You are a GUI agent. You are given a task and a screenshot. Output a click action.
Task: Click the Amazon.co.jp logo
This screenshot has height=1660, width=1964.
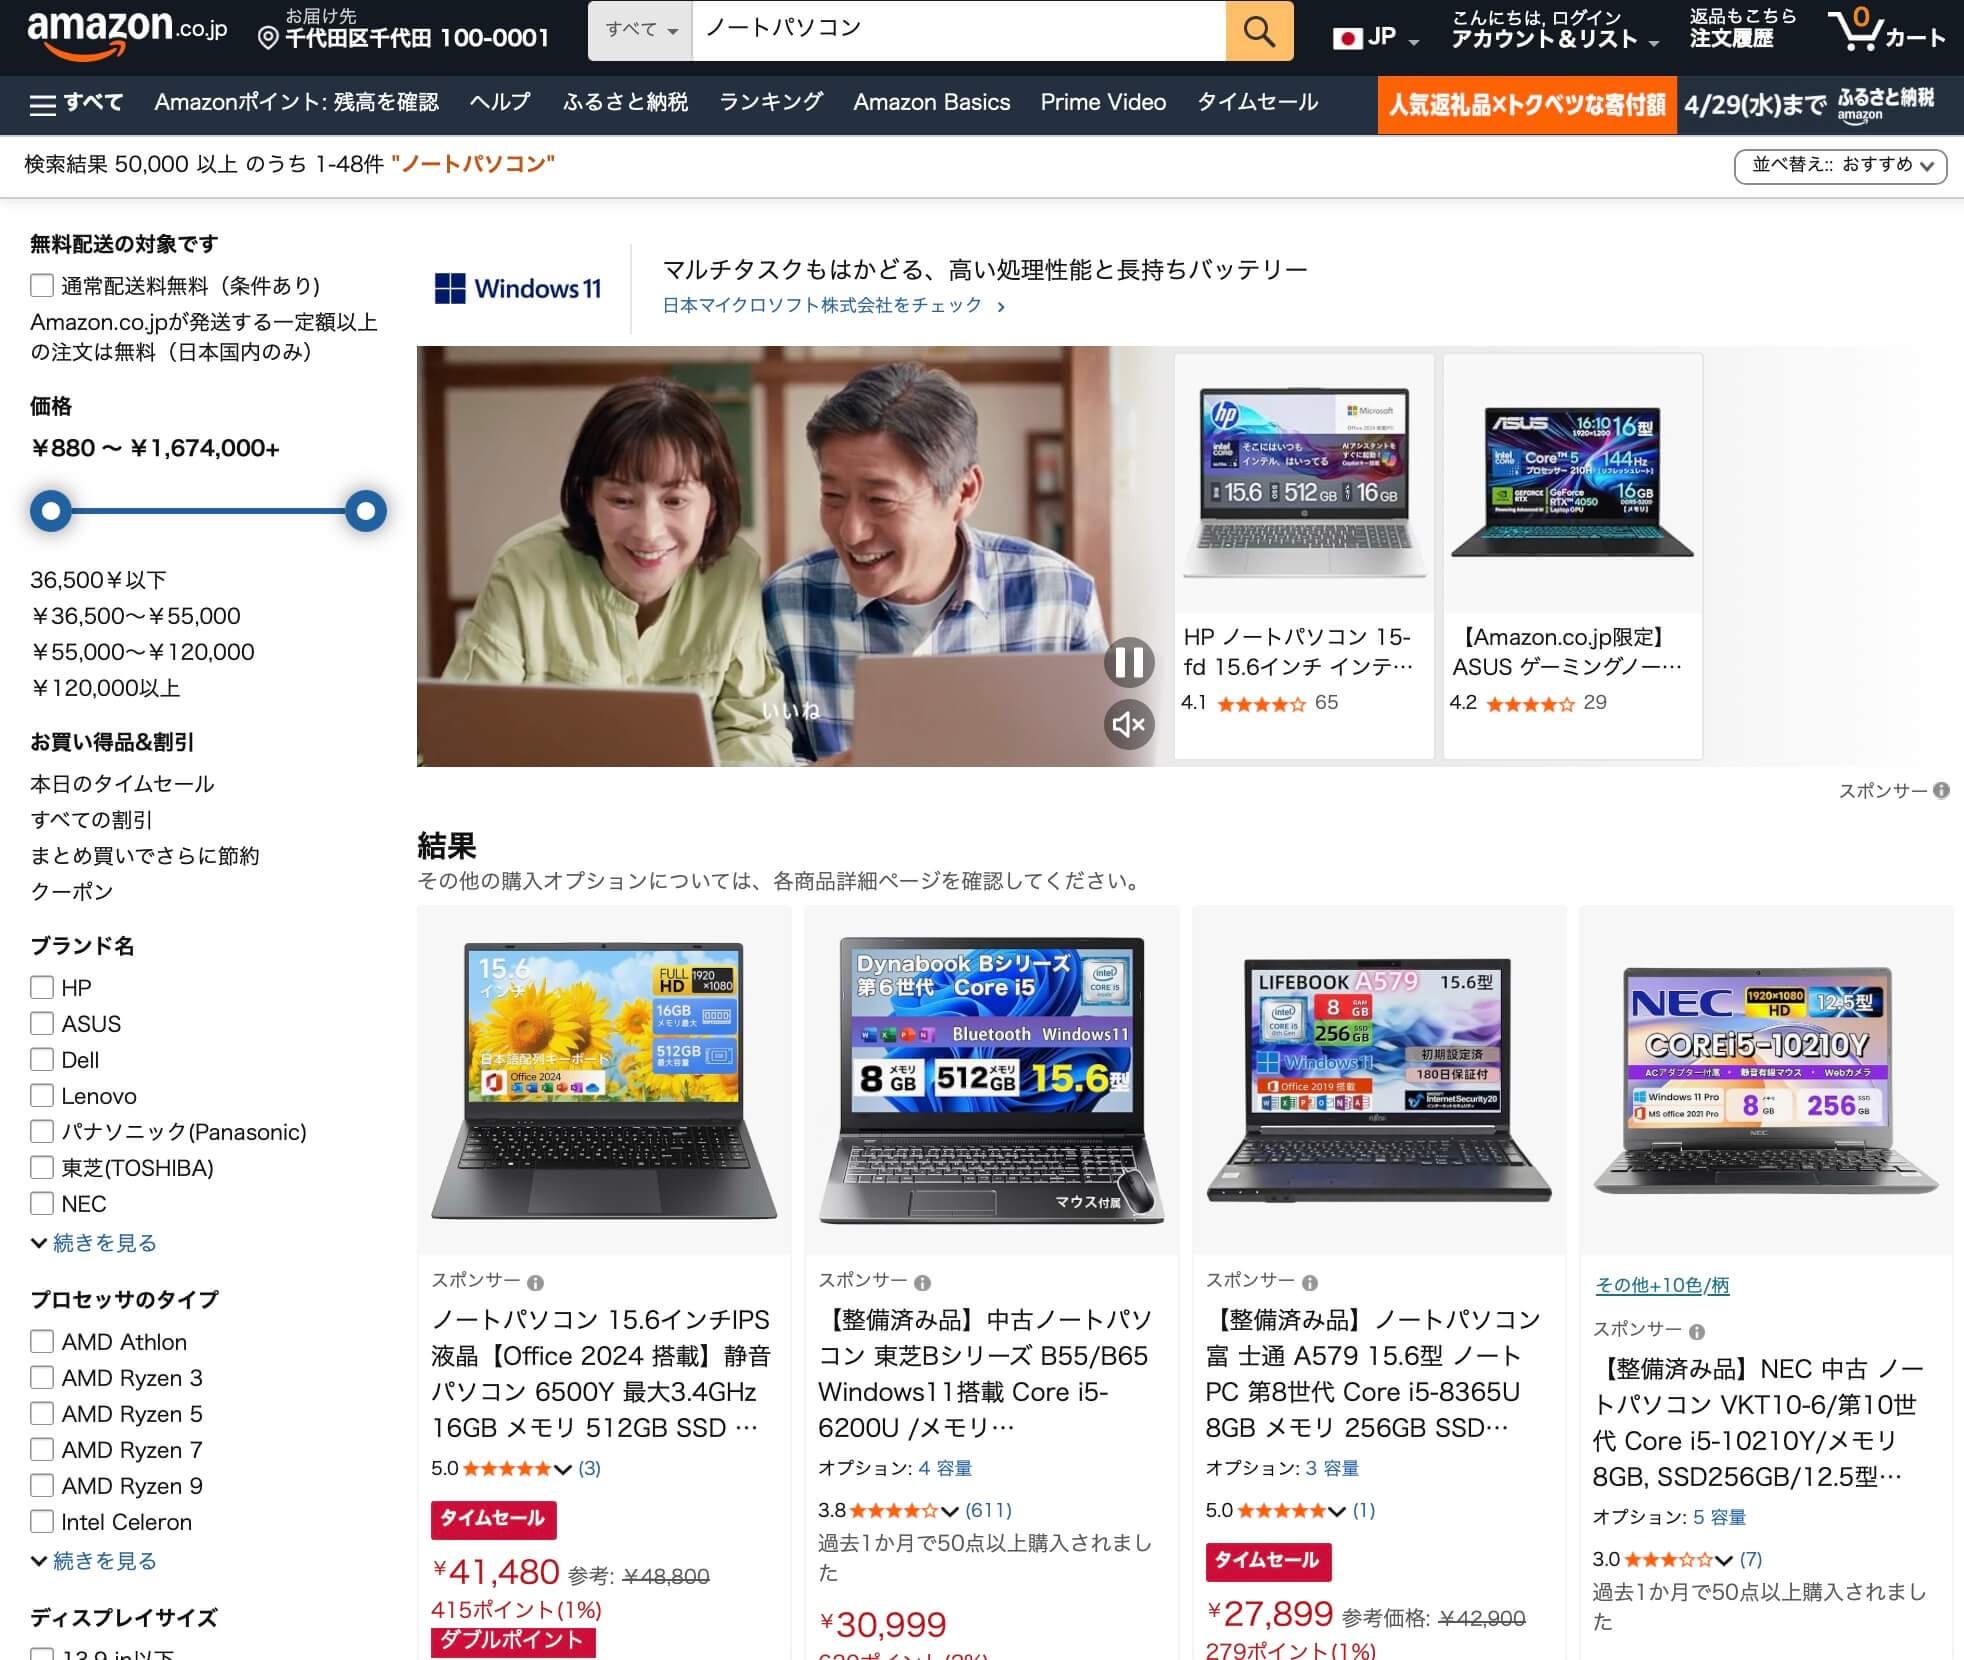pyautogui.click(x=127, y=34)
